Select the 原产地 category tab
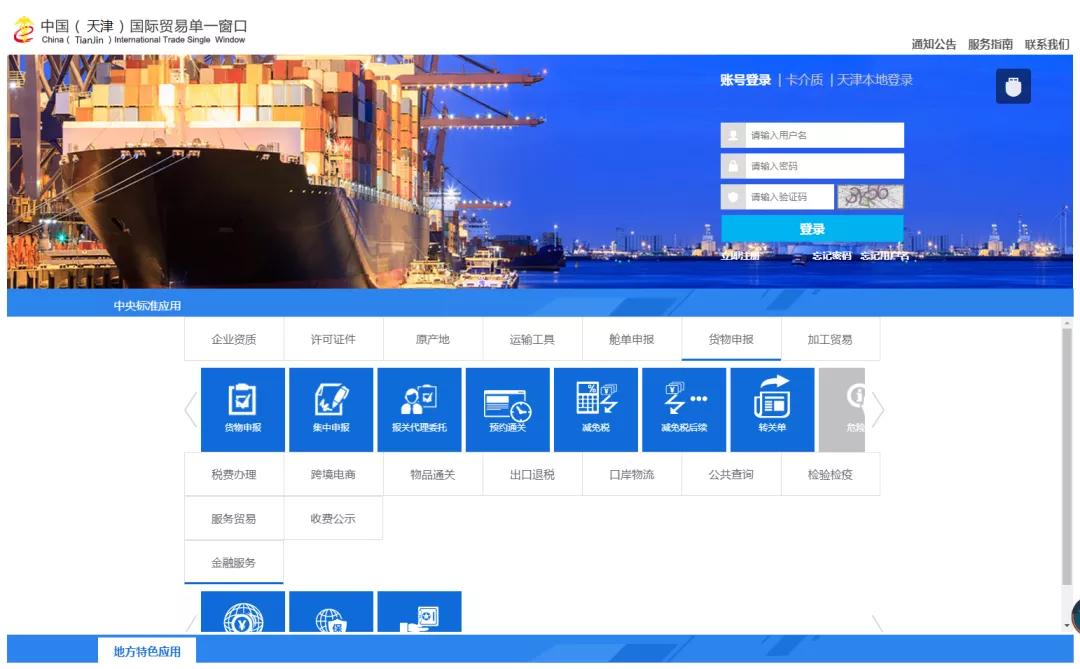This screenshot has width=1080, height=669. pos(433,339)
